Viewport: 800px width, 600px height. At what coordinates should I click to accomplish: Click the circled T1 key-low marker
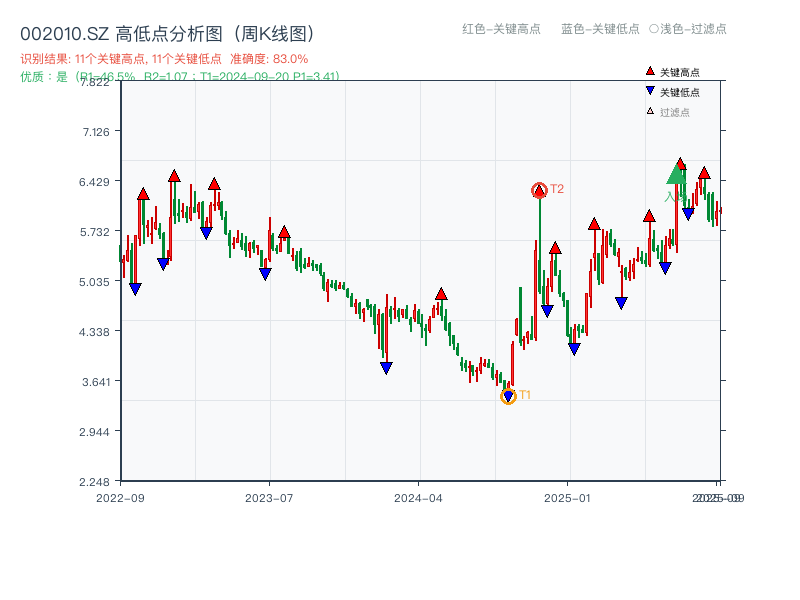pos(508,396)
